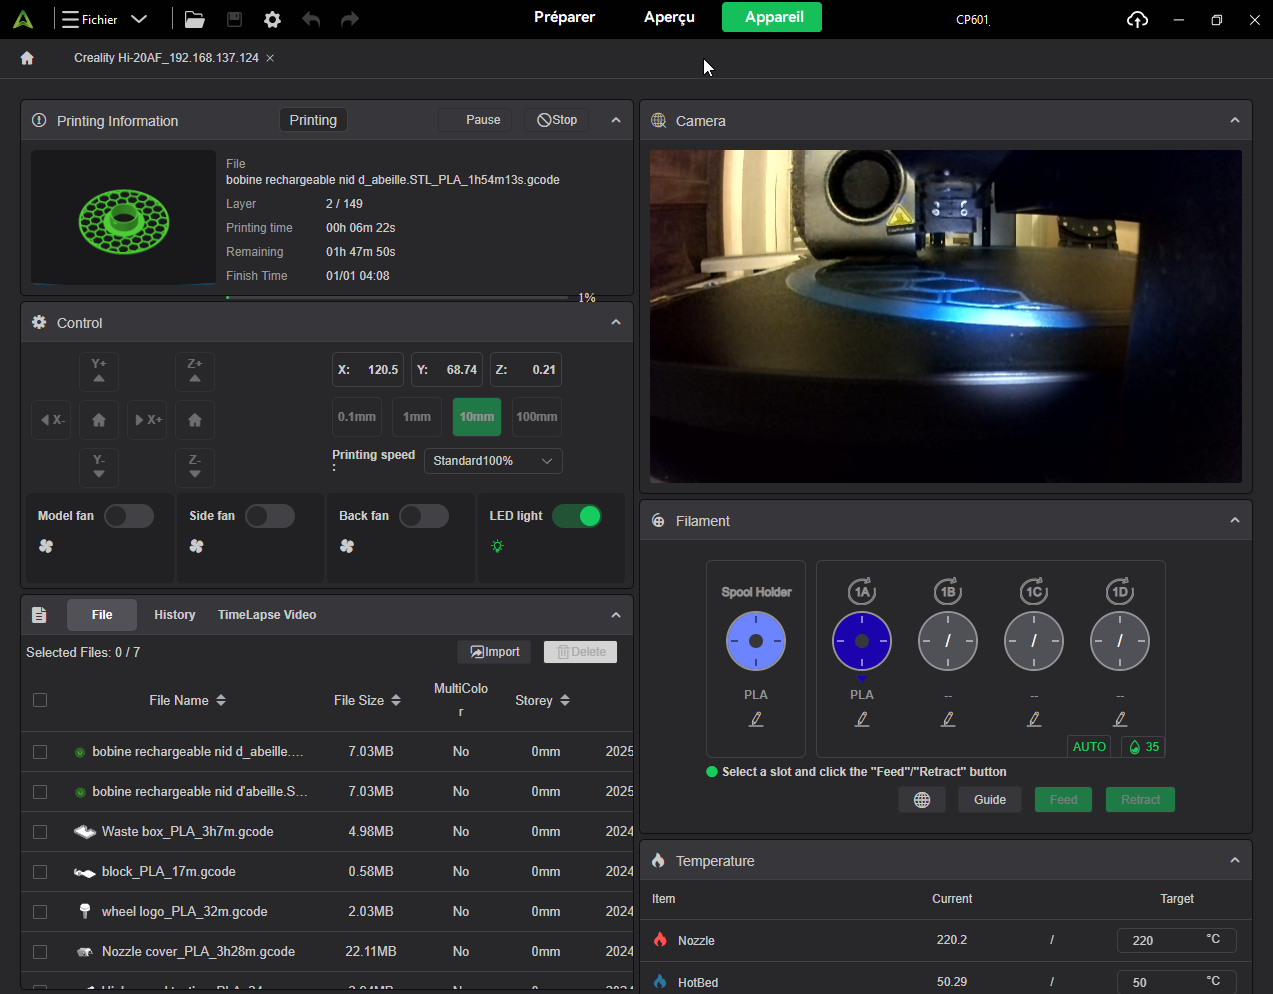Edit filament for slot 1A

click(x=862, y=719)
